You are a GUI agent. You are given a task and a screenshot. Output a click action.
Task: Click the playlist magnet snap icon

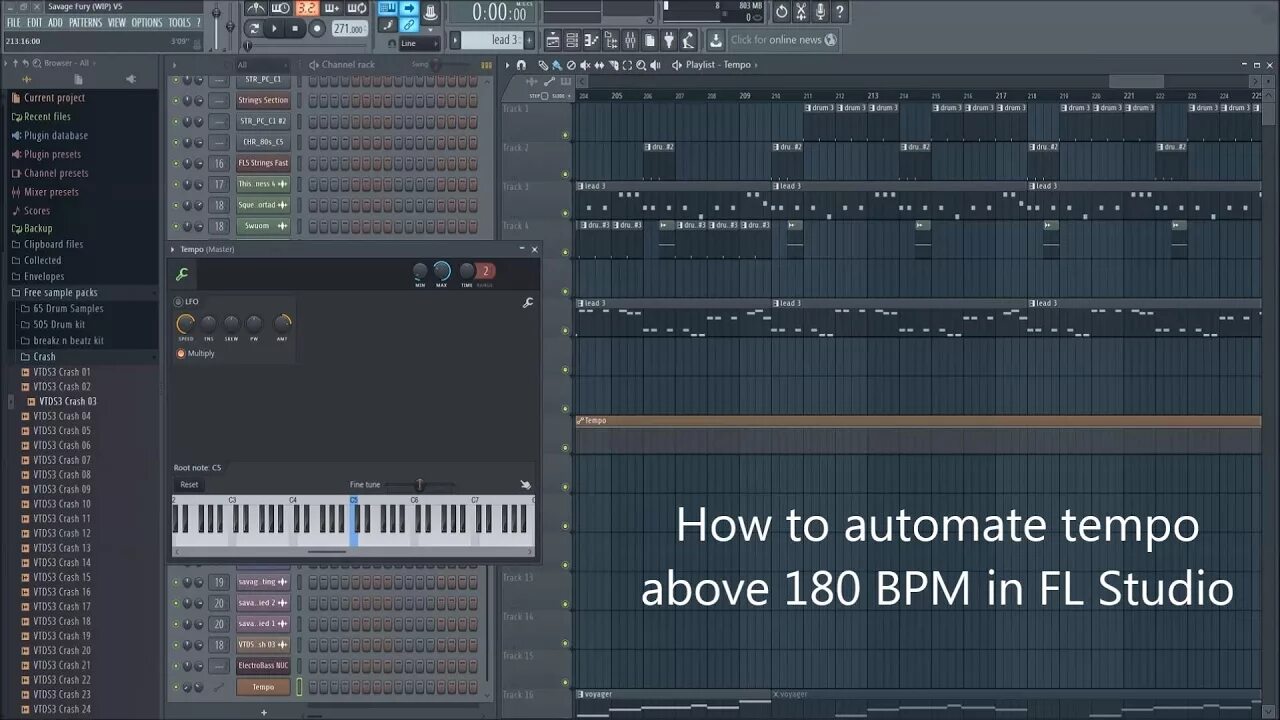click(x=521, y=65)
